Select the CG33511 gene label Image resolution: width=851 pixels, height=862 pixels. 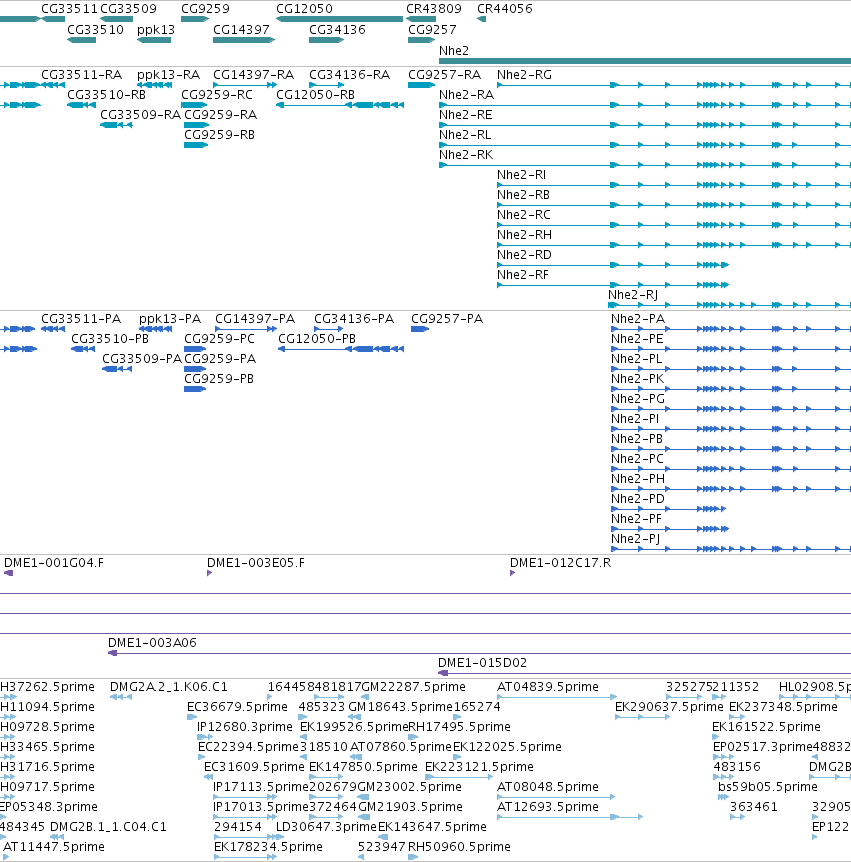(x=69, y=9)
